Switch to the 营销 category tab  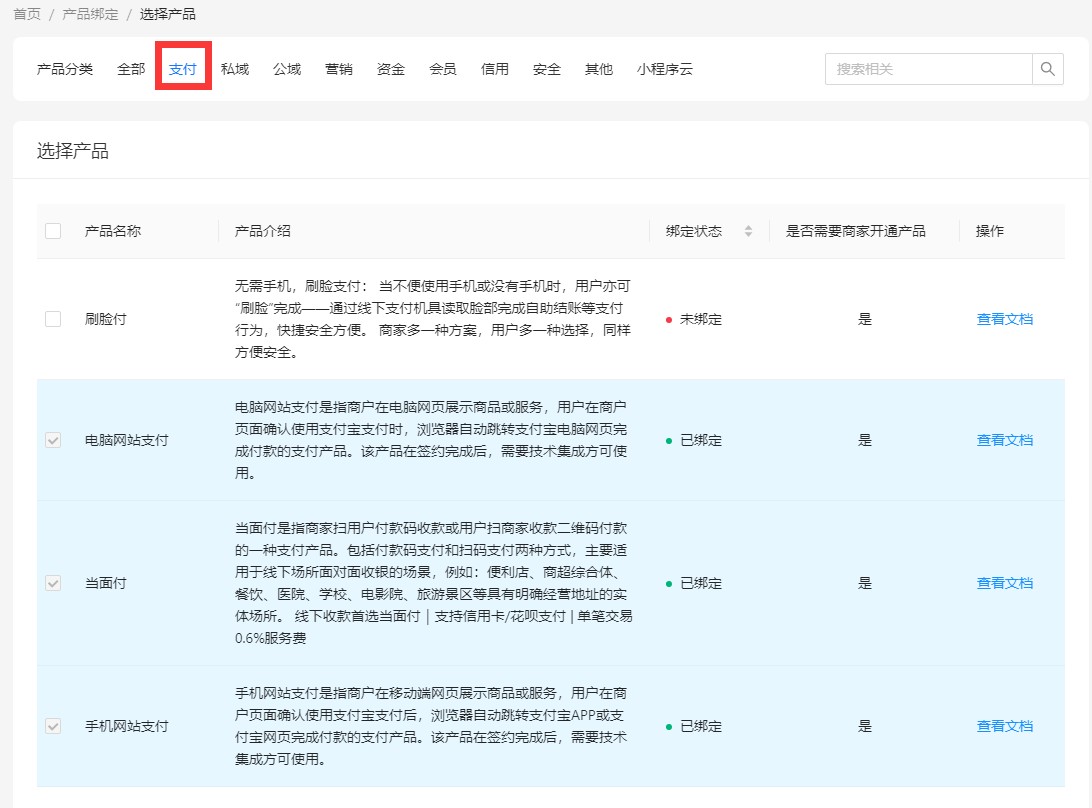pyautogui.click(x=339, y=69)
